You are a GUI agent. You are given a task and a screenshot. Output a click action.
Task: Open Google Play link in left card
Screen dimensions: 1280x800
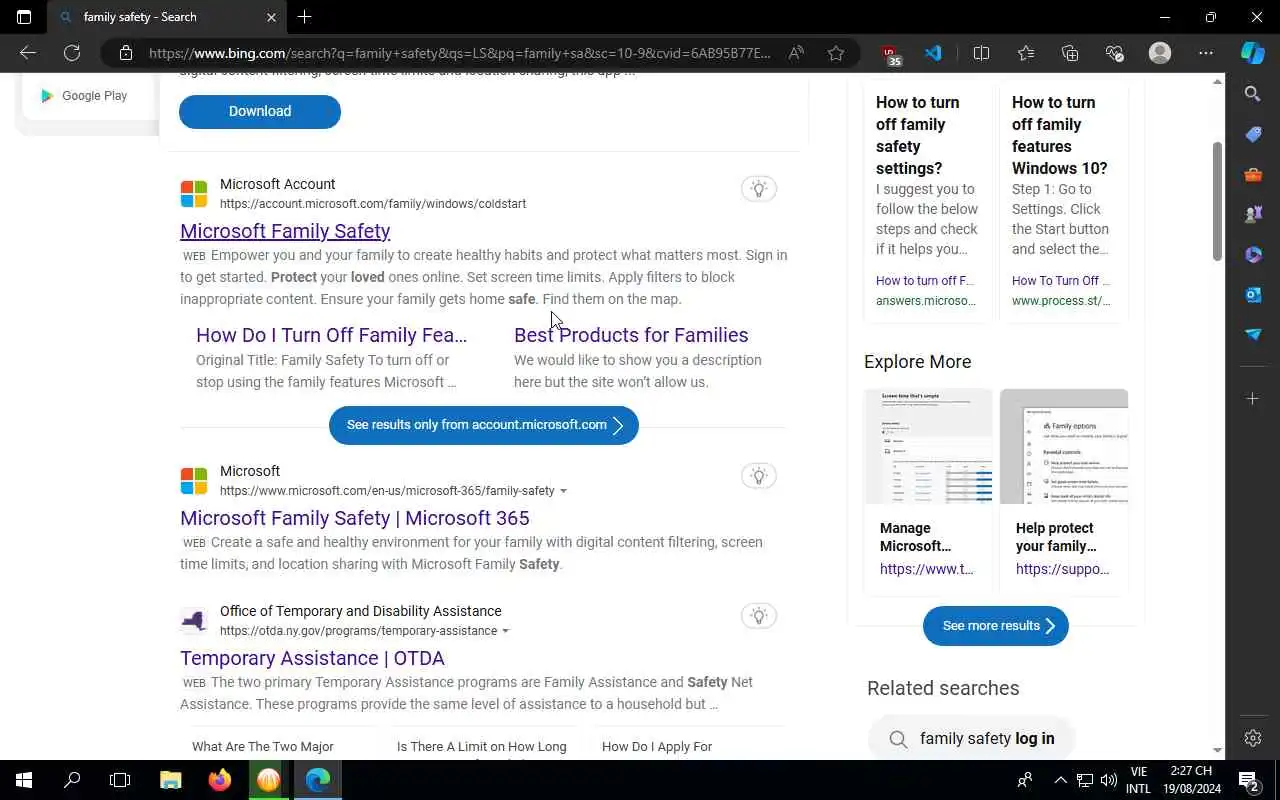(84, 96)
